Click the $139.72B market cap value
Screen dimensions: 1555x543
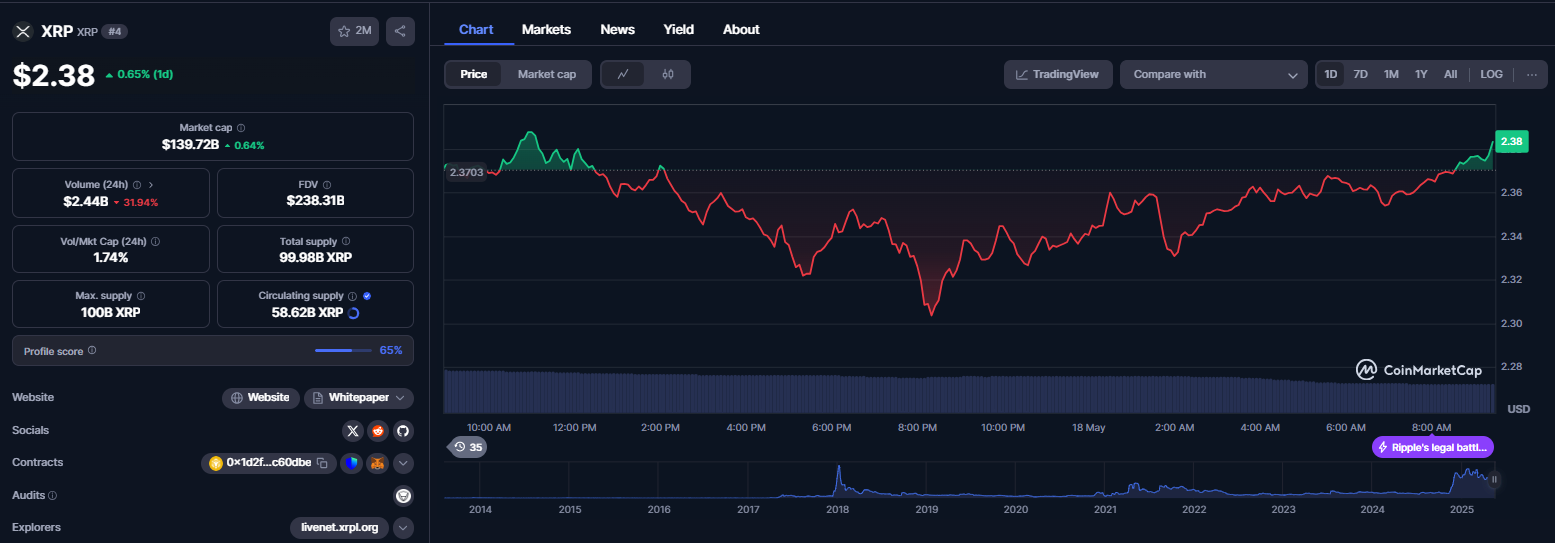point(190,145)
